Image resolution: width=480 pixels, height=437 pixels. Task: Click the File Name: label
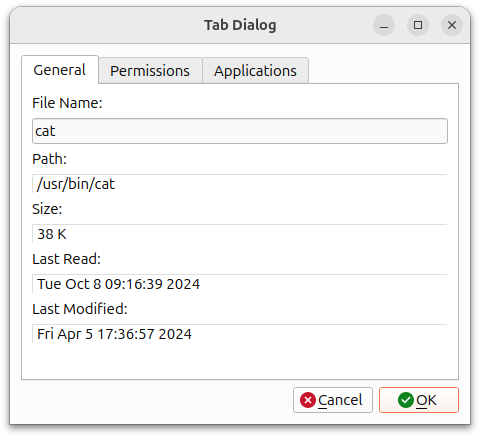pyautogui.click(x=67, y=103)
